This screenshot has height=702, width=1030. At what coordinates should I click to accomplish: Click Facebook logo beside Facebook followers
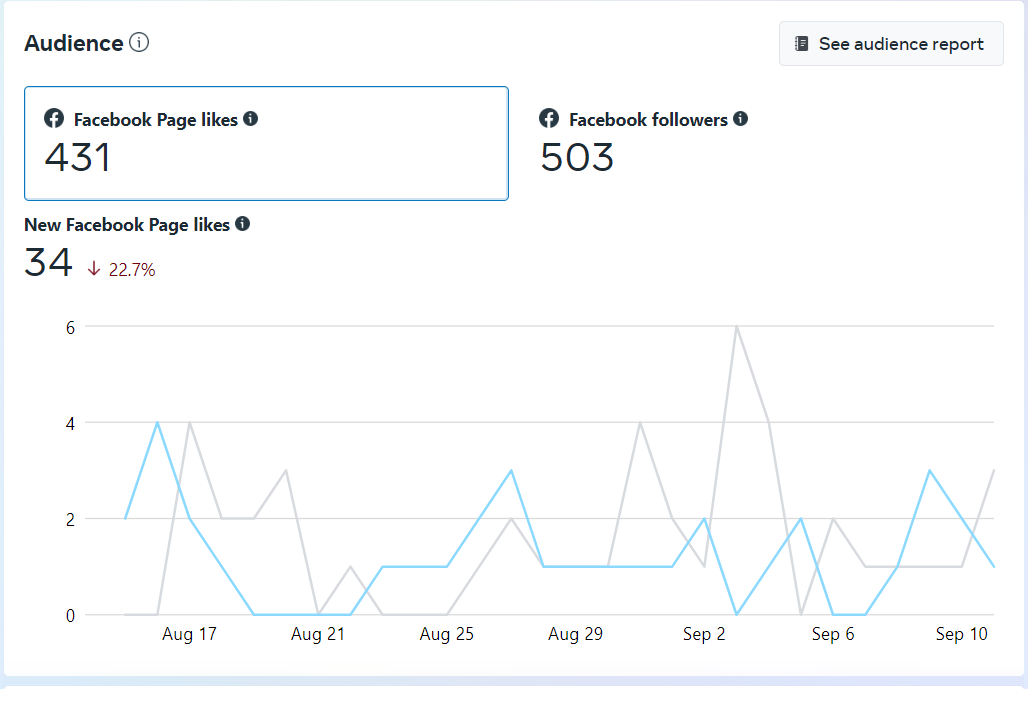pos(549,119)
